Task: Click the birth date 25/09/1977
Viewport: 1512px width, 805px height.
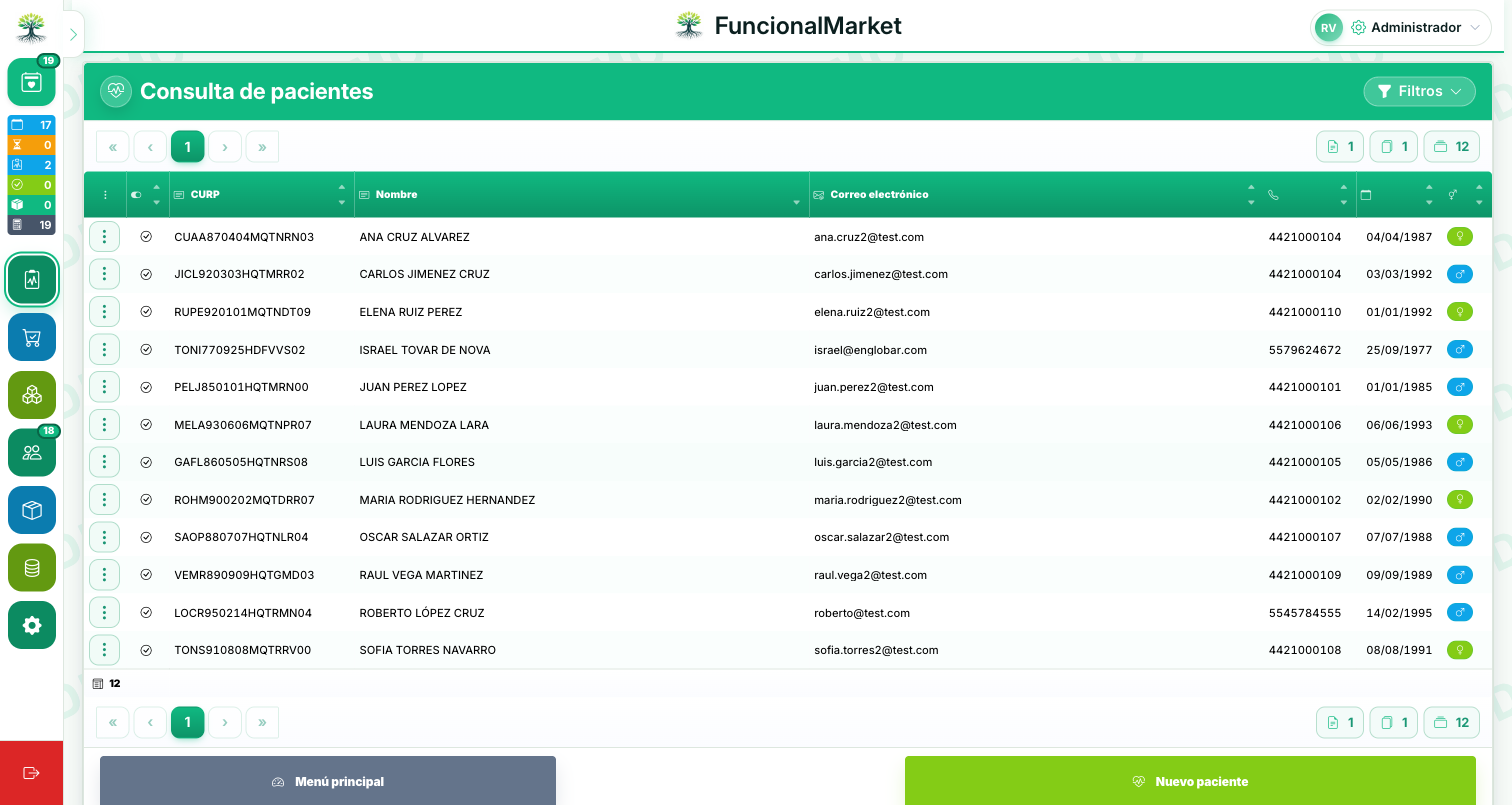Action: pyautogui.click(x=1399, y=350)
